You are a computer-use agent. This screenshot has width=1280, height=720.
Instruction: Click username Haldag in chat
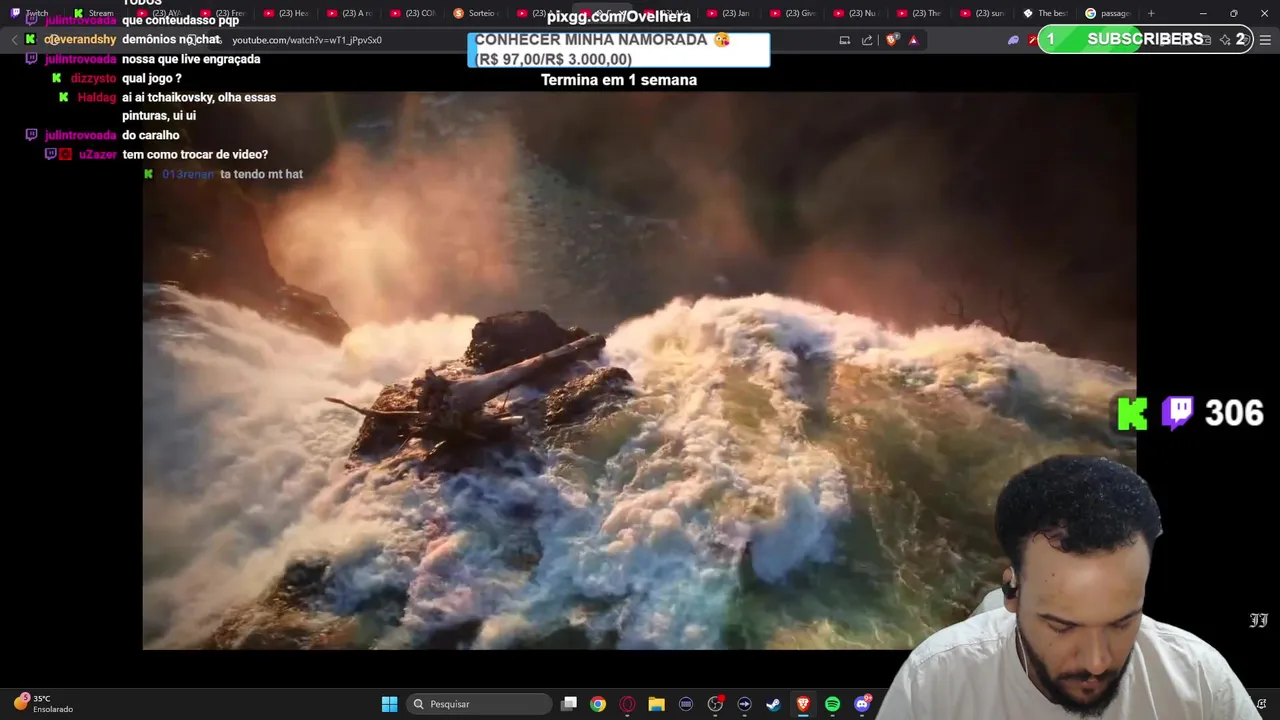pyautogui.click(x=97, y=97)
